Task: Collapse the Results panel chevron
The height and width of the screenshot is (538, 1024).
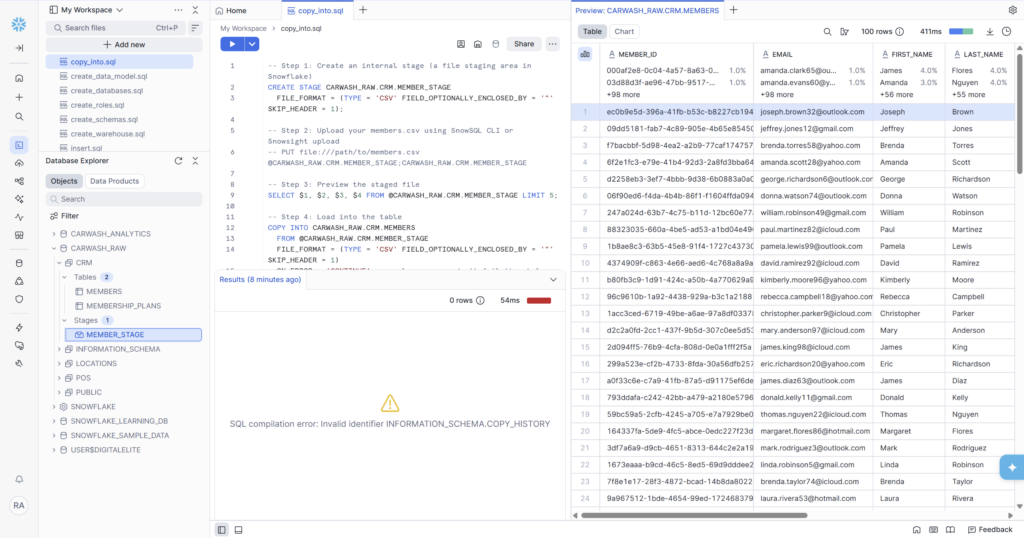Action: coord(553,280)
